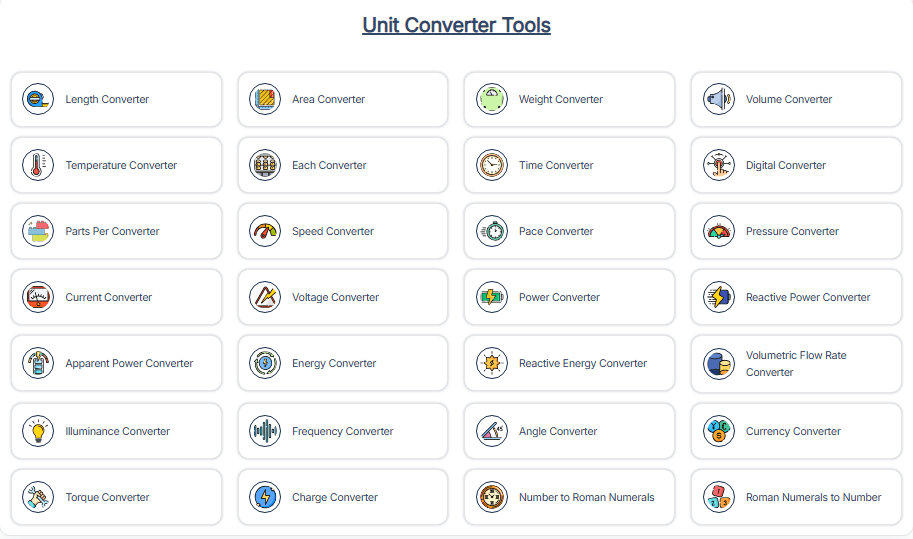Click the sun-bolt icon for Reactive Energy Converter
The width and height of the screenshot is (913, 539).
point(492,363)
